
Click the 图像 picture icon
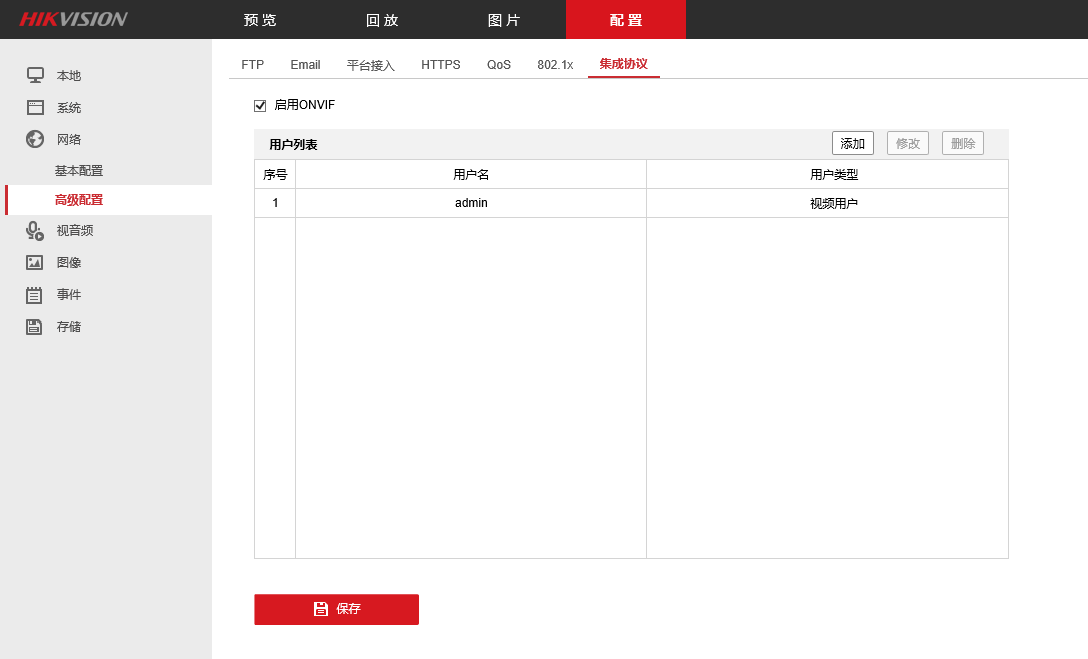(x=35, y=262)
